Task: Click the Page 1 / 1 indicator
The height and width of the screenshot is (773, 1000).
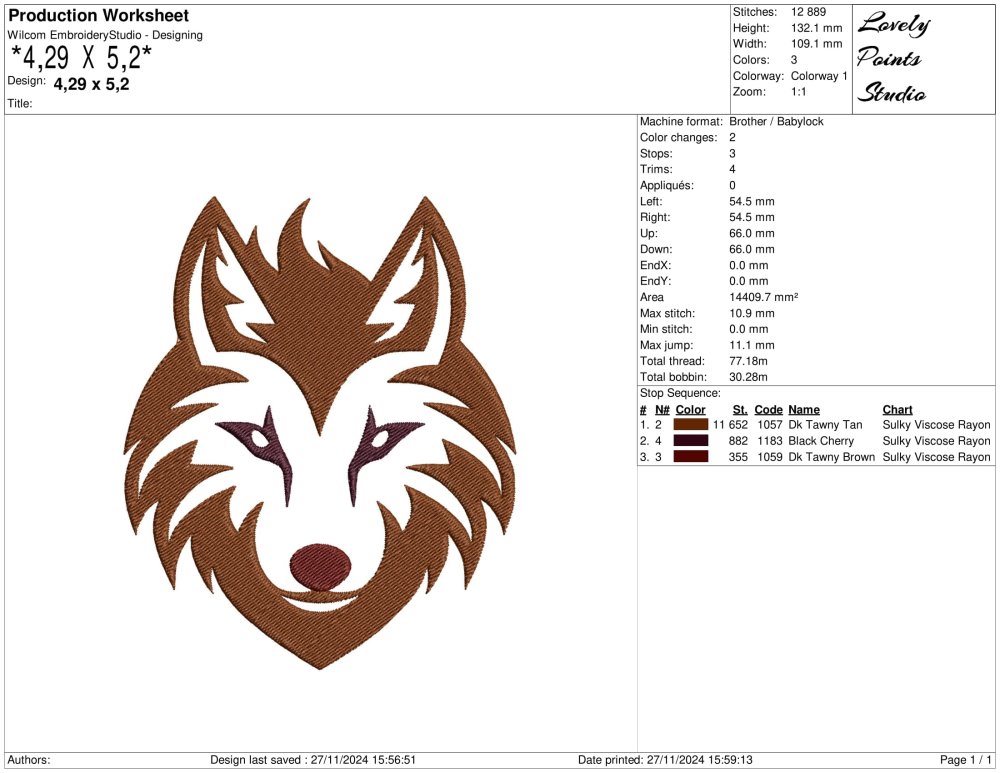Action: click(966, 760)
